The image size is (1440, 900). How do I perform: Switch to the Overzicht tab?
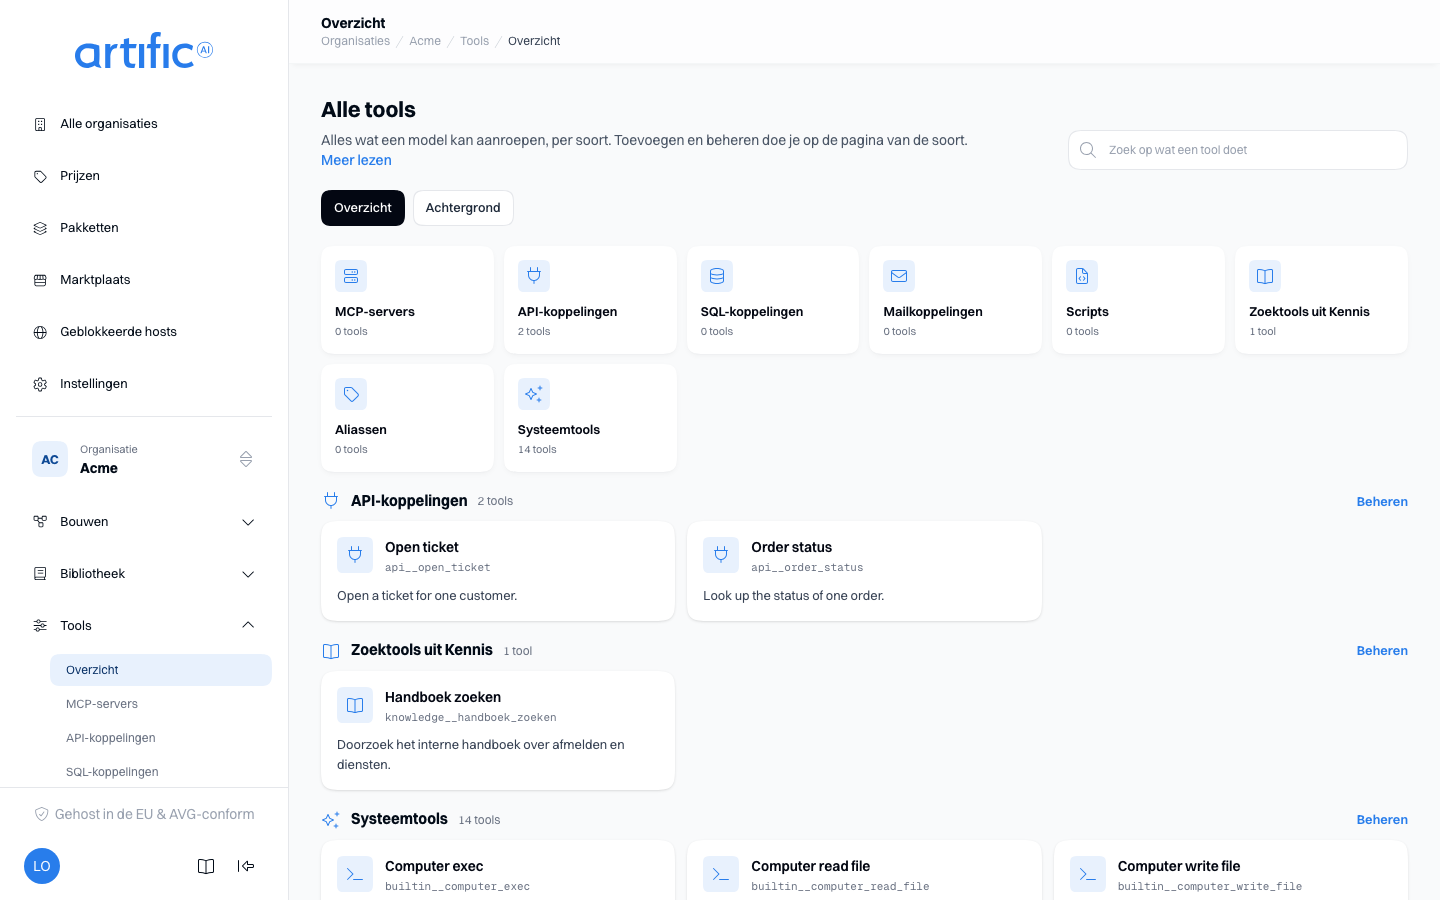pyautogui.click(x=363, y=208)
